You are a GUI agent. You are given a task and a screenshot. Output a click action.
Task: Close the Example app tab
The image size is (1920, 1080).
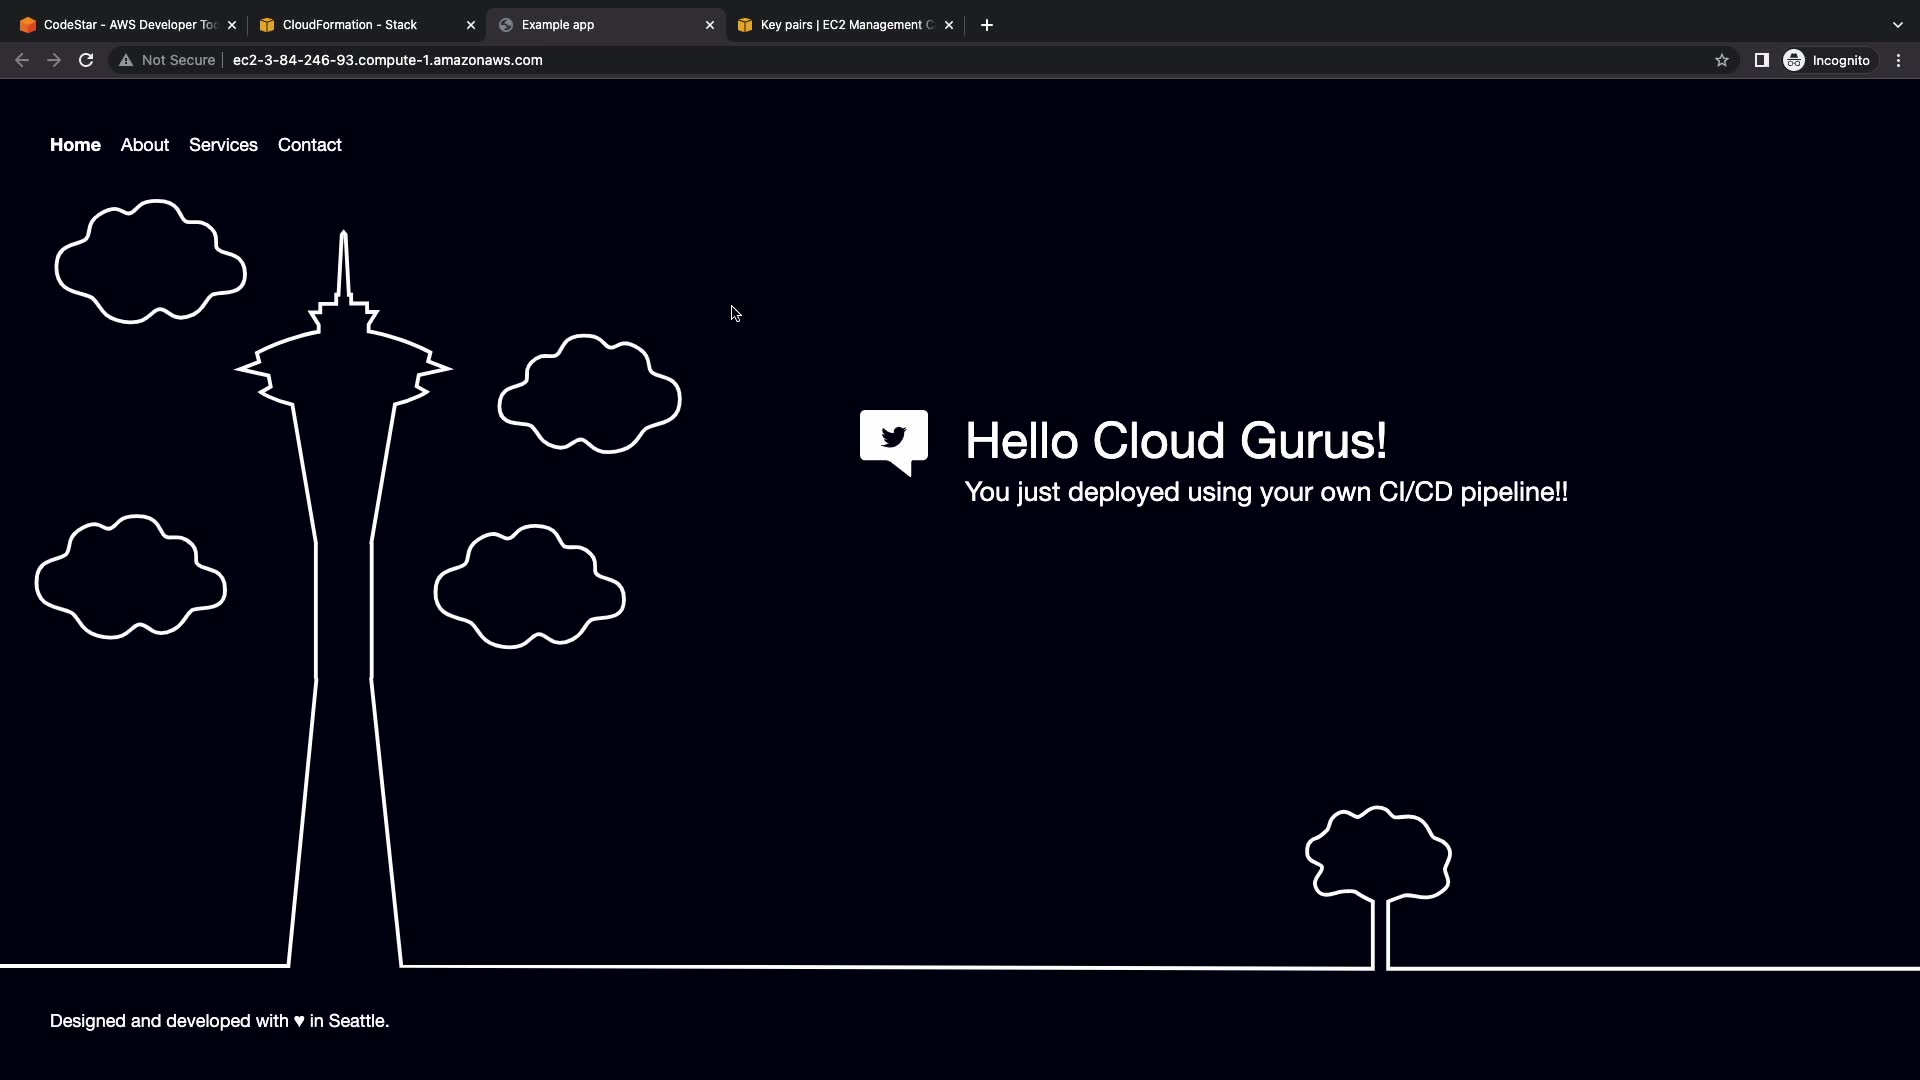click(710, 25)
